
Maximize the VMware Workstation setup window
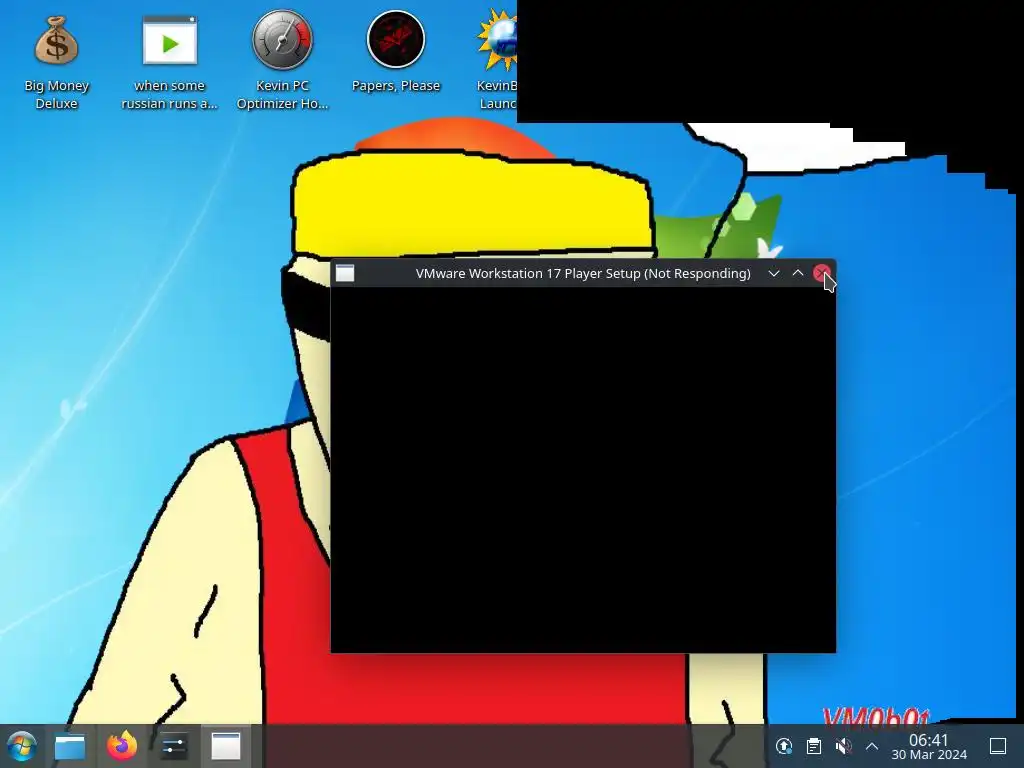pyautogui.click(x=797, y=273)
